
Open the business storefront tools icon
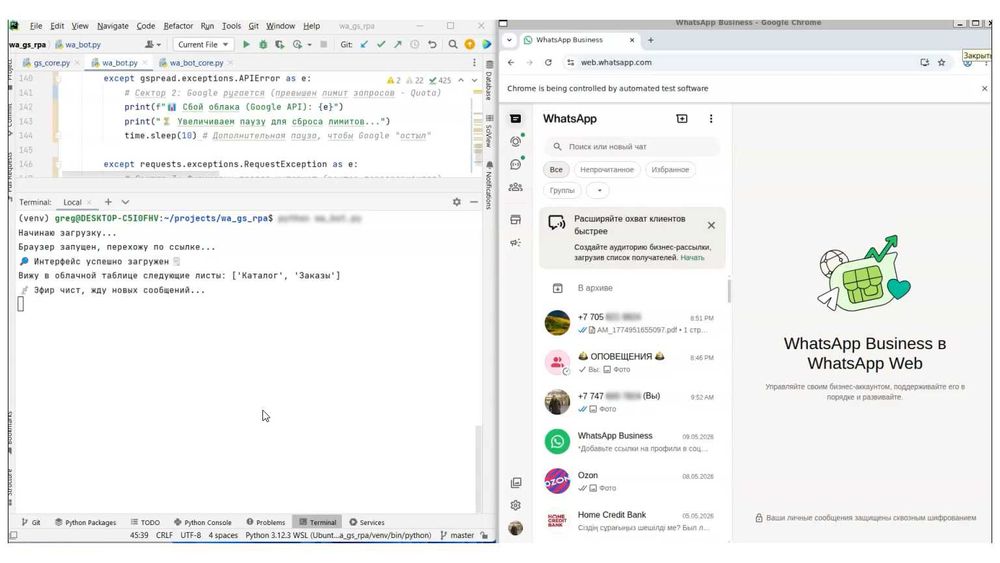(516, 220)
